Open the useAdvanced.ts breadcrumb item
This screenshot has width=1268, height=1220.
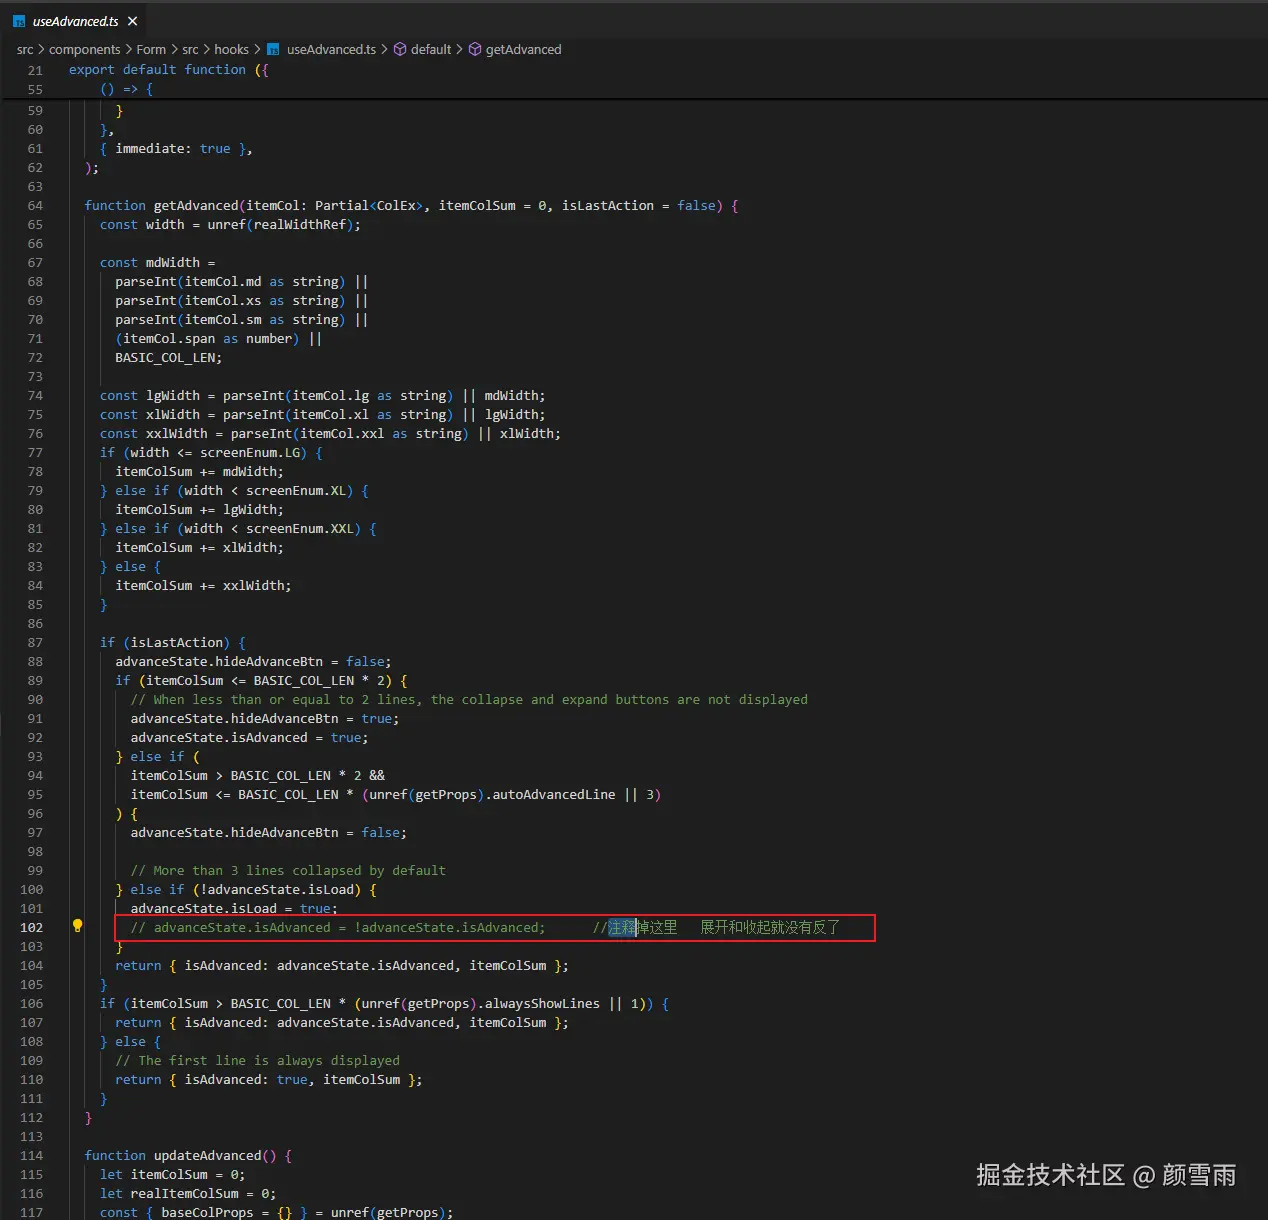point(331,49)
